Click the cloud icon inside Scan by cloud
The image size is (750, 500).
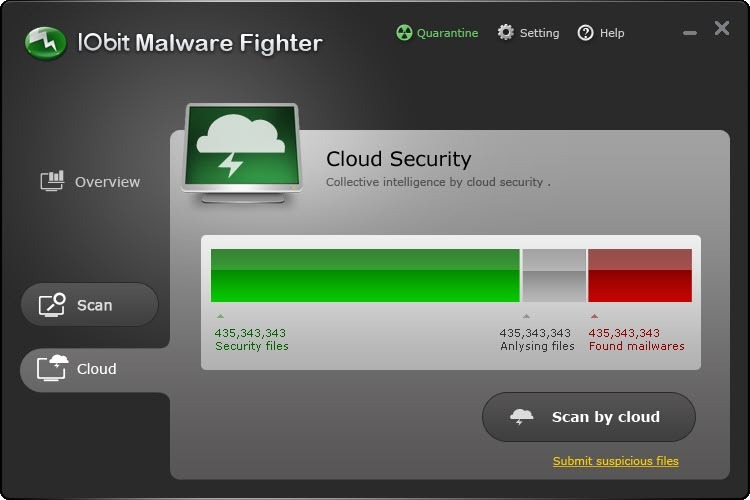tap(521, 417)
